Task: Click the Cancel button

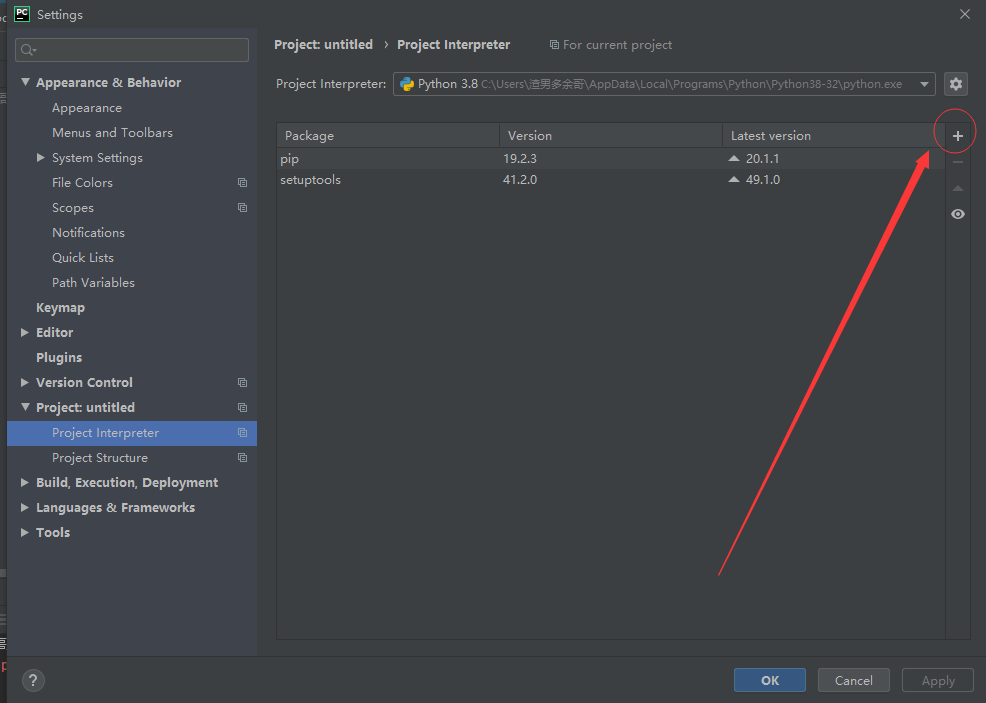Action: pos(853,680)
